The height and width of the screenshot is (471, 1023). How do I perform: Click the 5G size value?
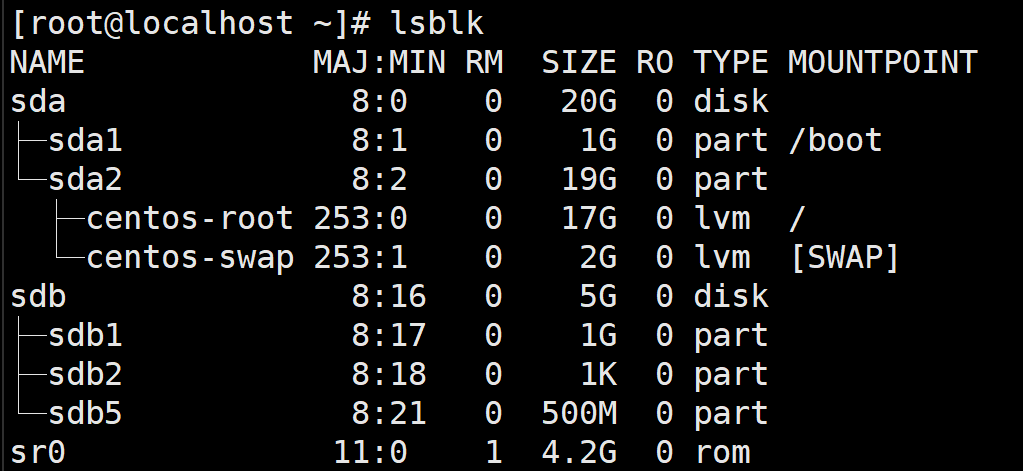click(598, 296)
